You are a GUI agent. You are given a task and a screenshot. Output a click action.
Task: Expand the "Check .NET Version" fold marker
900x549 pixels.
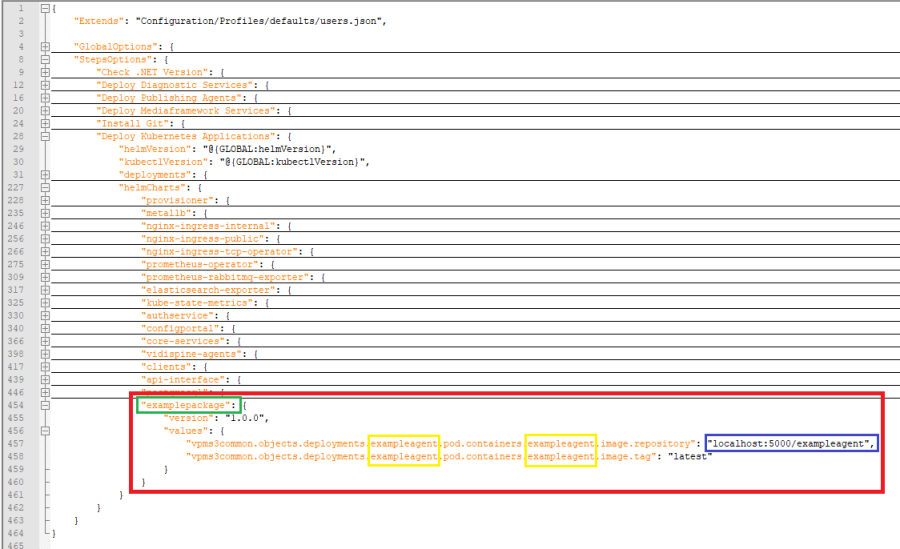pyautogui.click(x=45, y=72)
